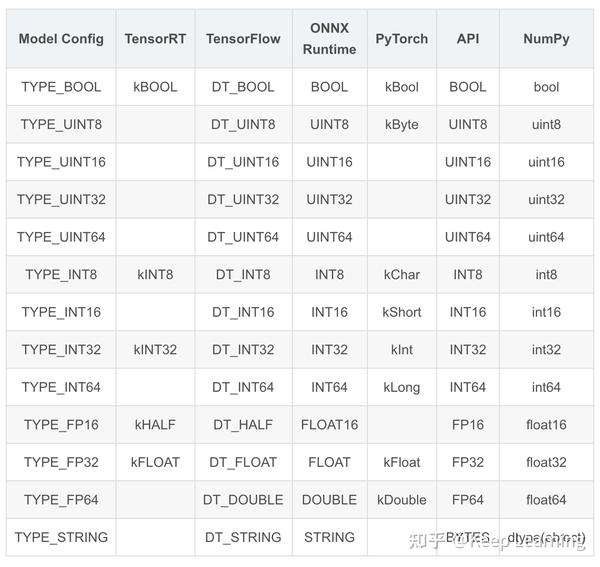
Task: Click the ONNX Runtime column header
Action: [329, 39]
